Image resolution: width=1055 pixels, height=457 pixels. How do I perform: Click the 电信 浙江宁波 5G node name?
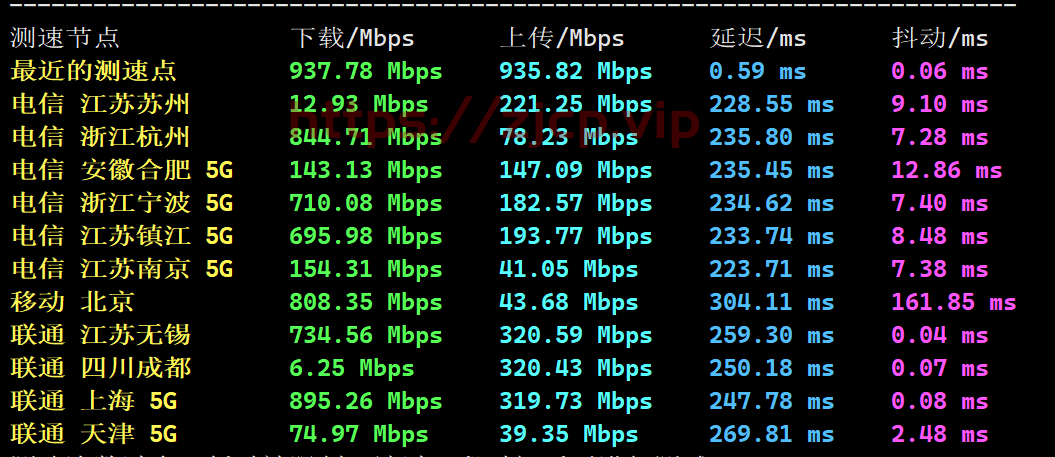[122, 203]
